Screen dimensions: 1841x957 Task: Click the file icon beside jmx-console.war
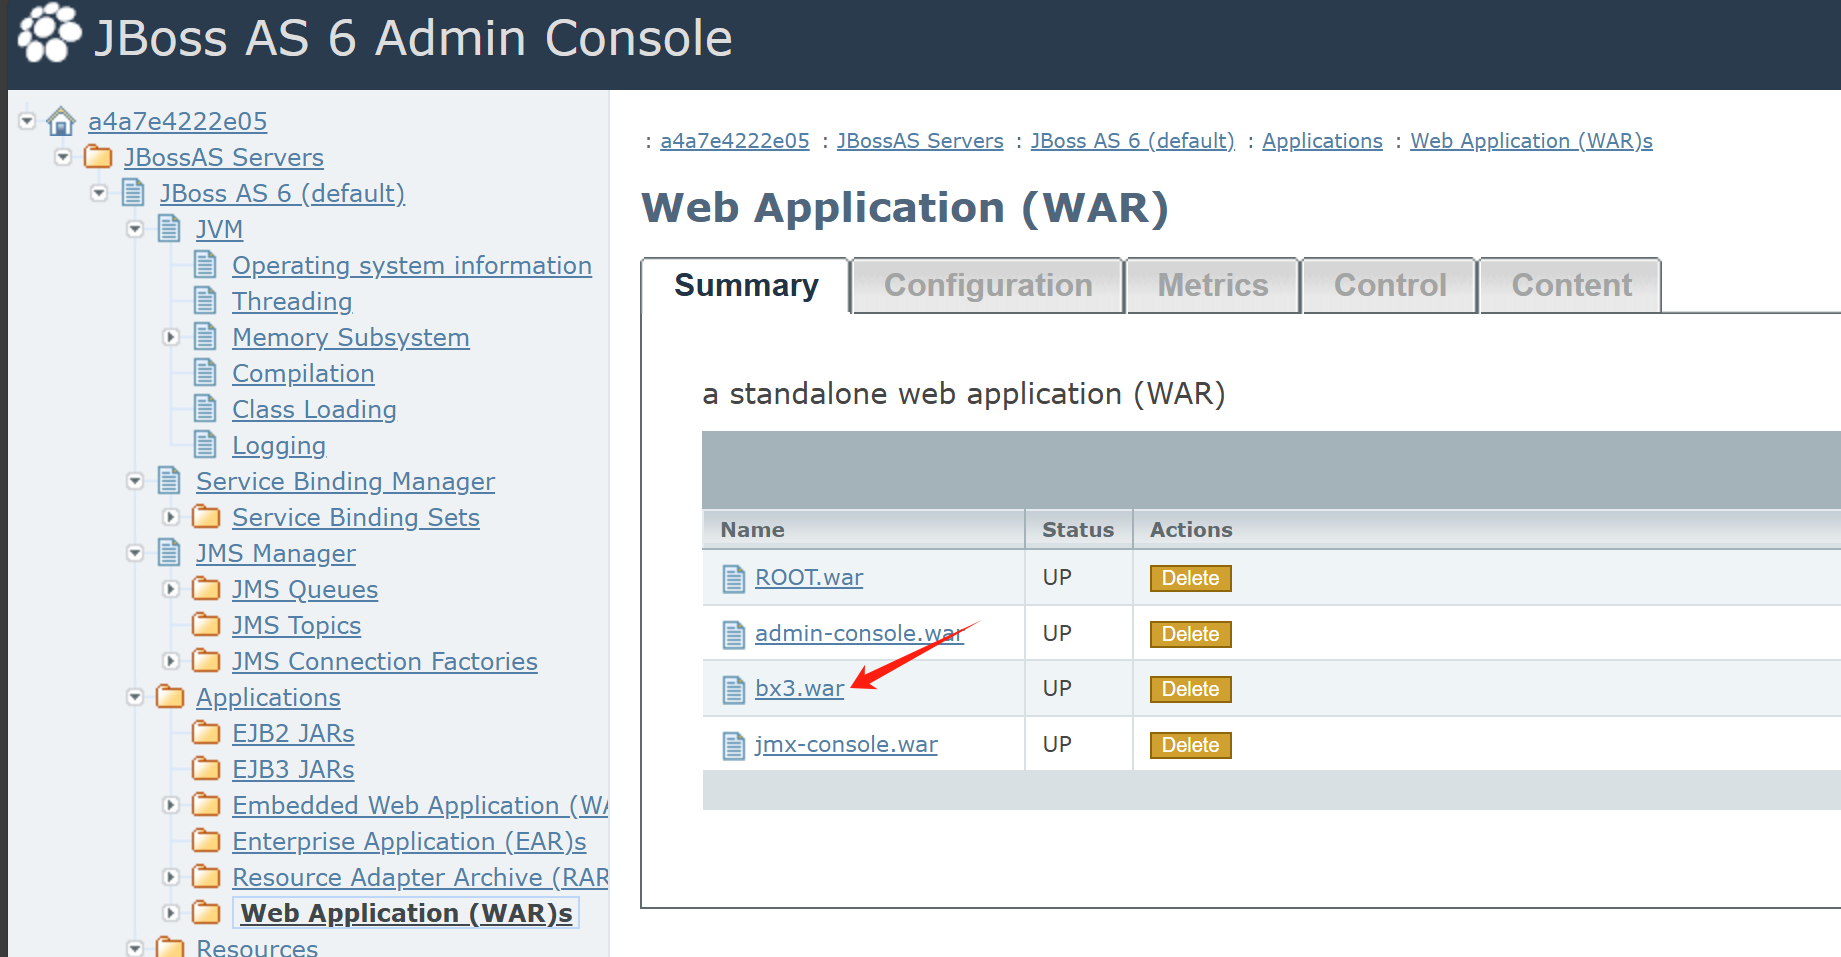click(734, 746)
